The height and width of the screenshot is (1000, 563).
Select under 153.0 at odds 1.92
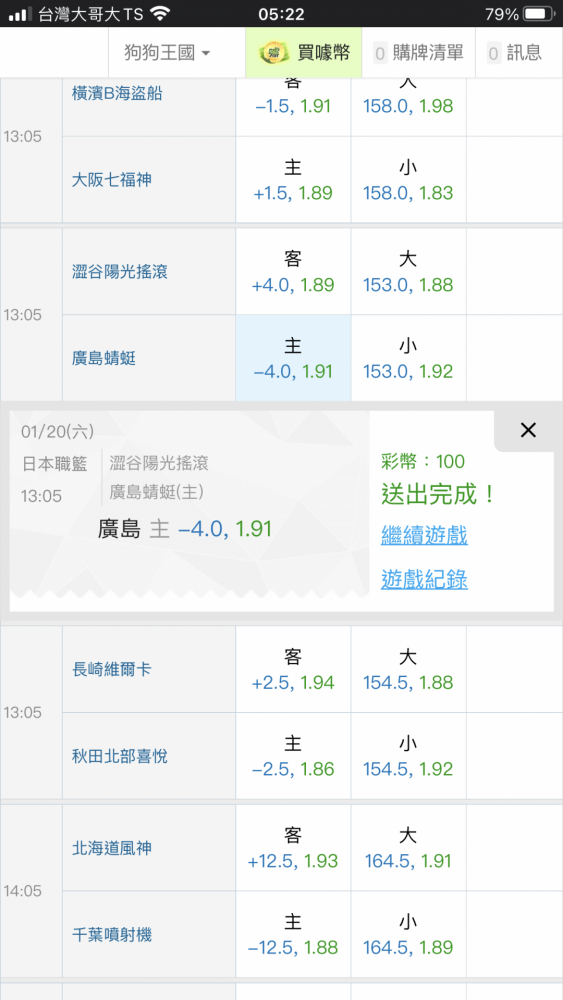[408, 358]
